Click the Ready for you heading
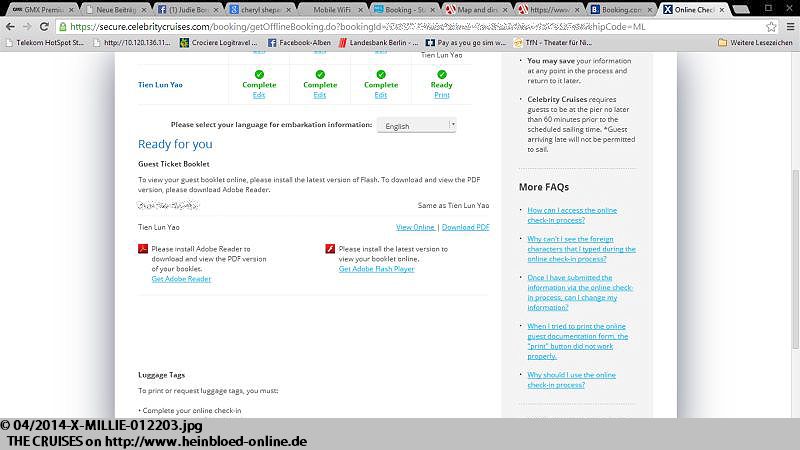This screenshot has height=450, width=800. point(175,144)
